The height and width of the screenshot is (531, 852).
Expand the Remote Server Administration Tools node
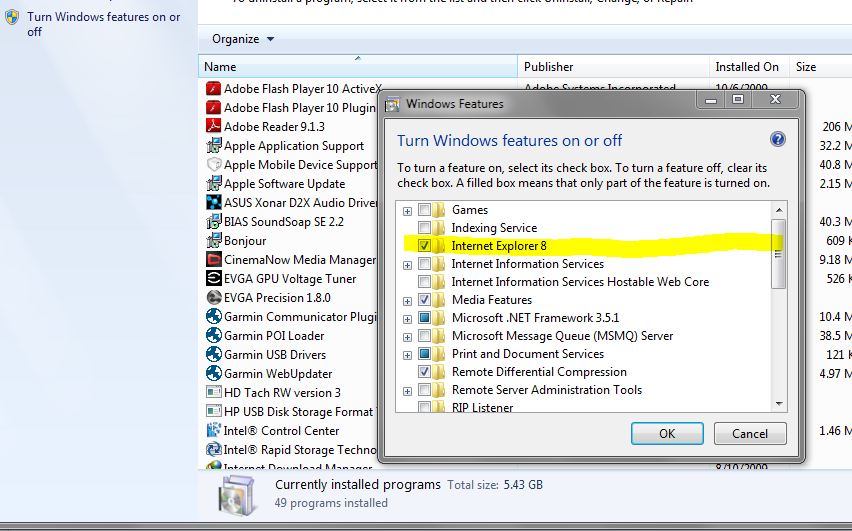click(407, 391)
